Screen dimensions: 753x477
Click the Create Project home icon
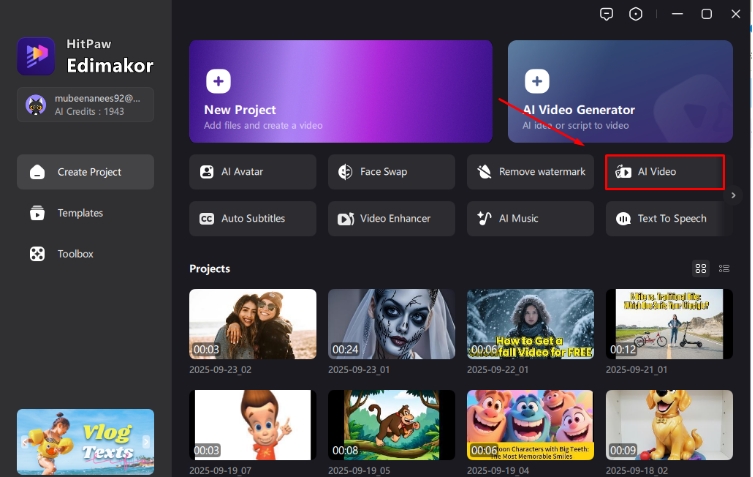coord(37,172)
